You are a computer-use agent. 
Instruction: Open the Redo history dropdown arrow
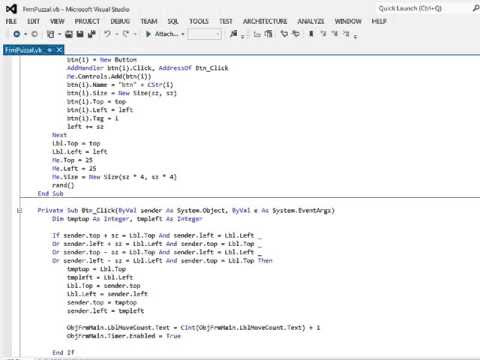[x=135, y=34]
